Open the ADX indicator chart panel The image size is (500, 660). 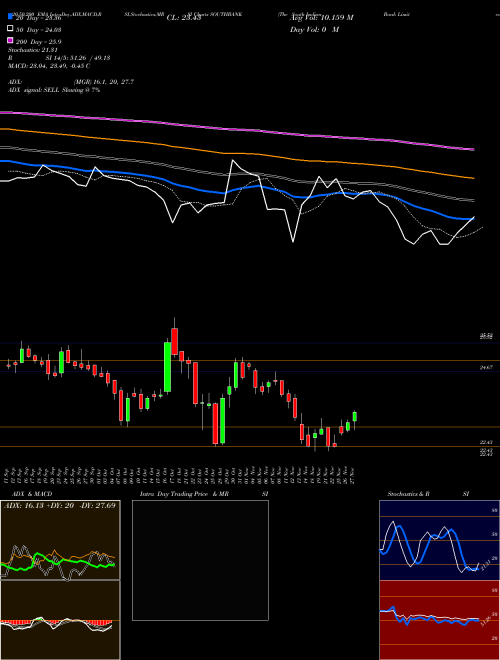[x=60, y=540]
